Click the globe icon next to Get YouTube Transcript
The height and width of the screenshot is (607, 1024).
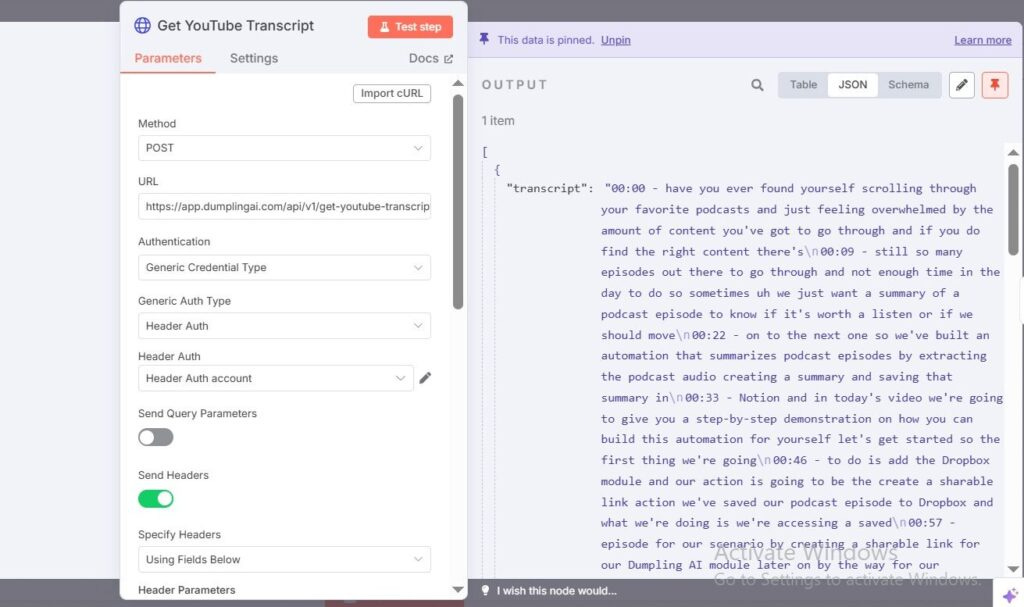pos(142,25)
